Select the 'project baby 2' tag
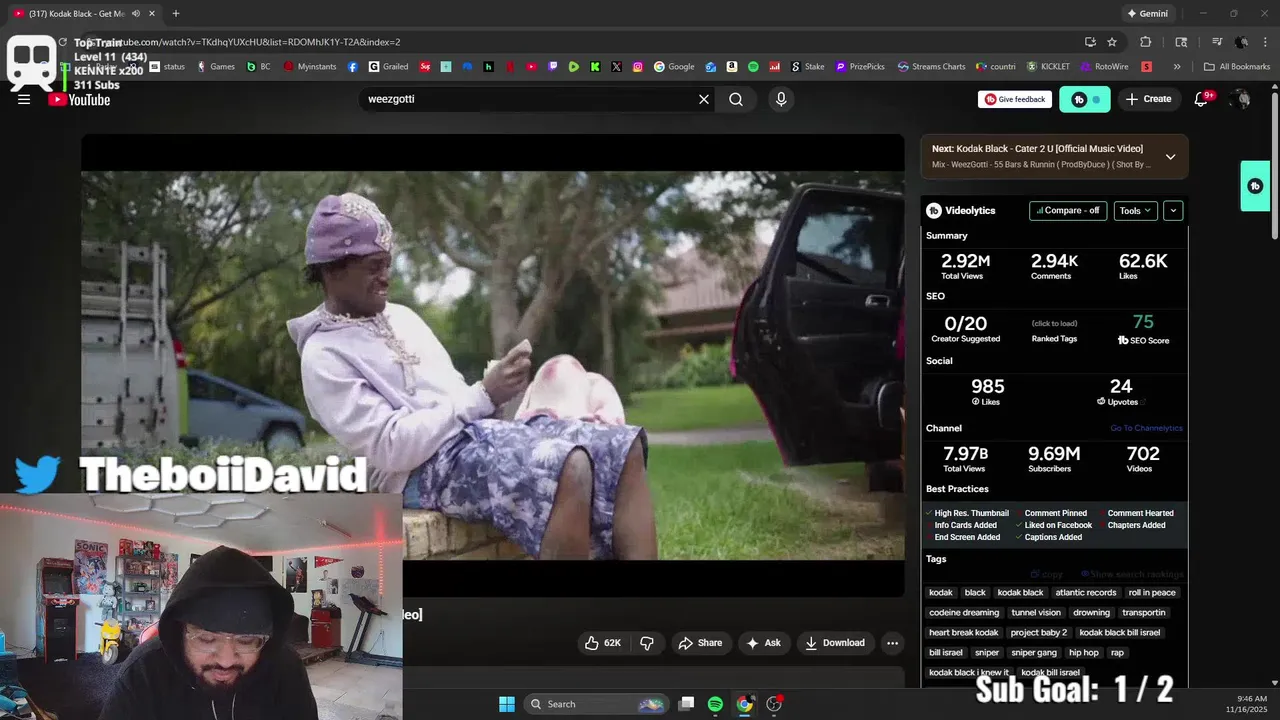 point(1039,632)
